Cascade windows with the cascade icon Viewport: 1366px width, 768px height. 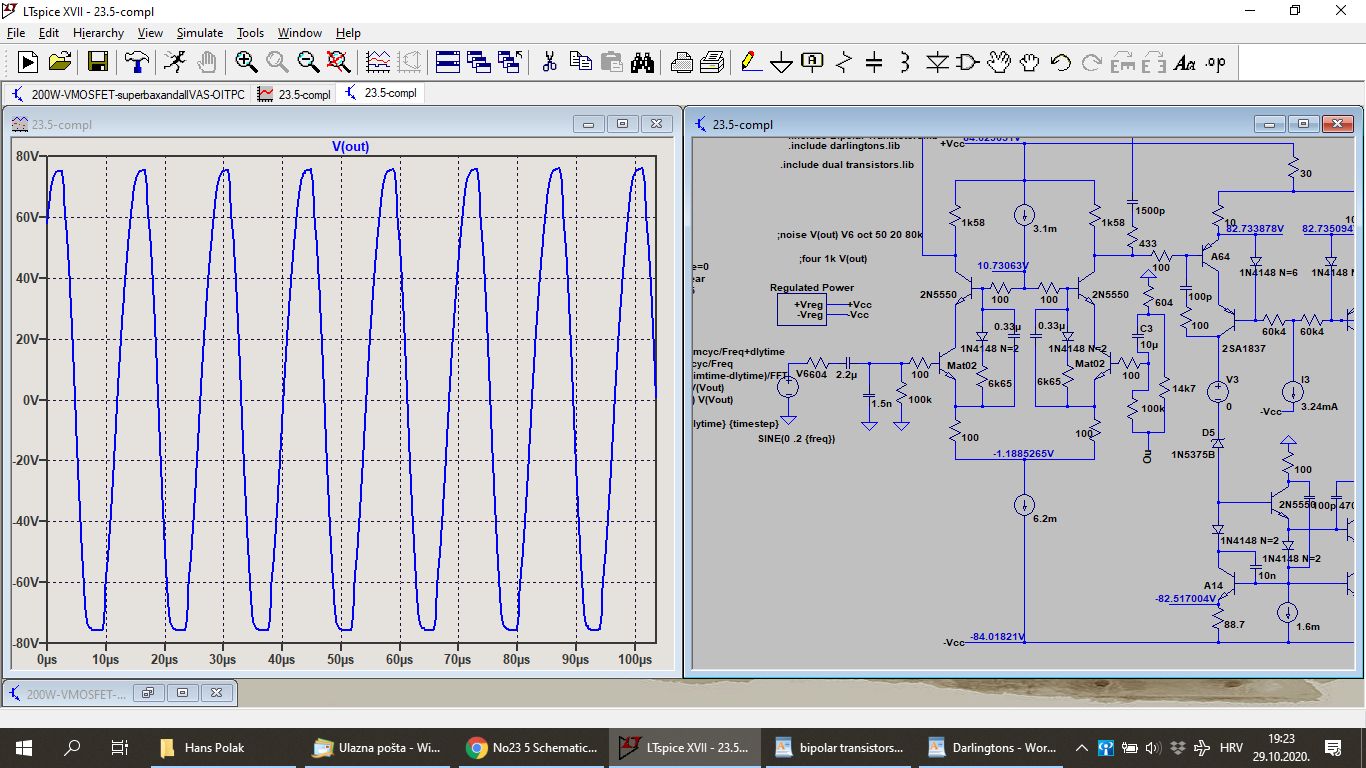pyautogui.click(x=479, y=62)
